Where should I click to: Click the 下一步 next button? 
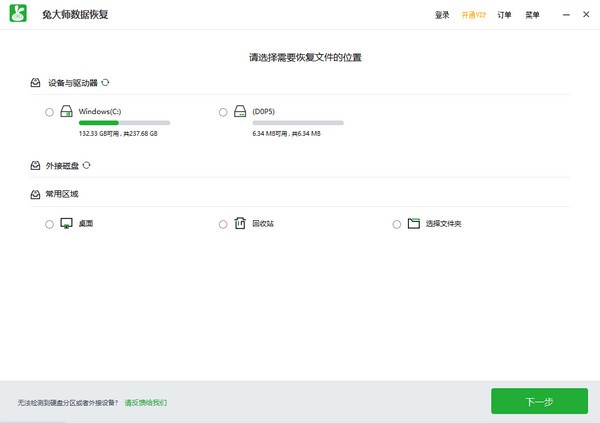[540, 401]
